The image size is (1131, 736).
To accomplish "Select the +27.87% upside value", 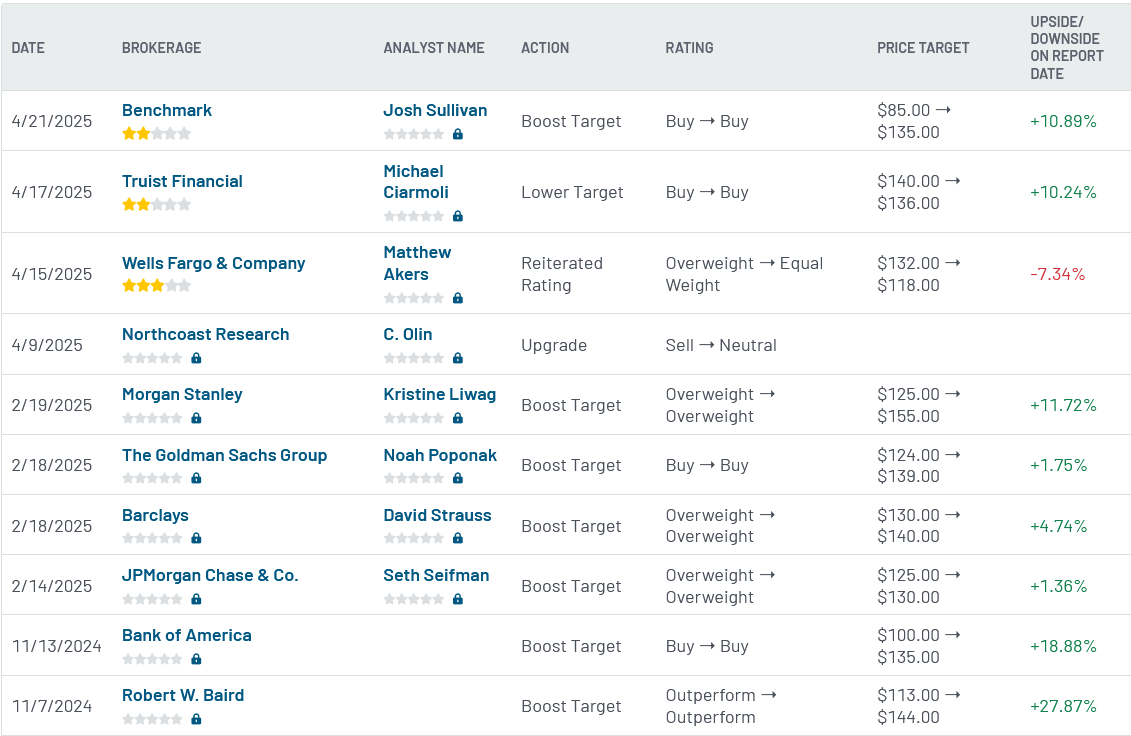I will 1063,706.
